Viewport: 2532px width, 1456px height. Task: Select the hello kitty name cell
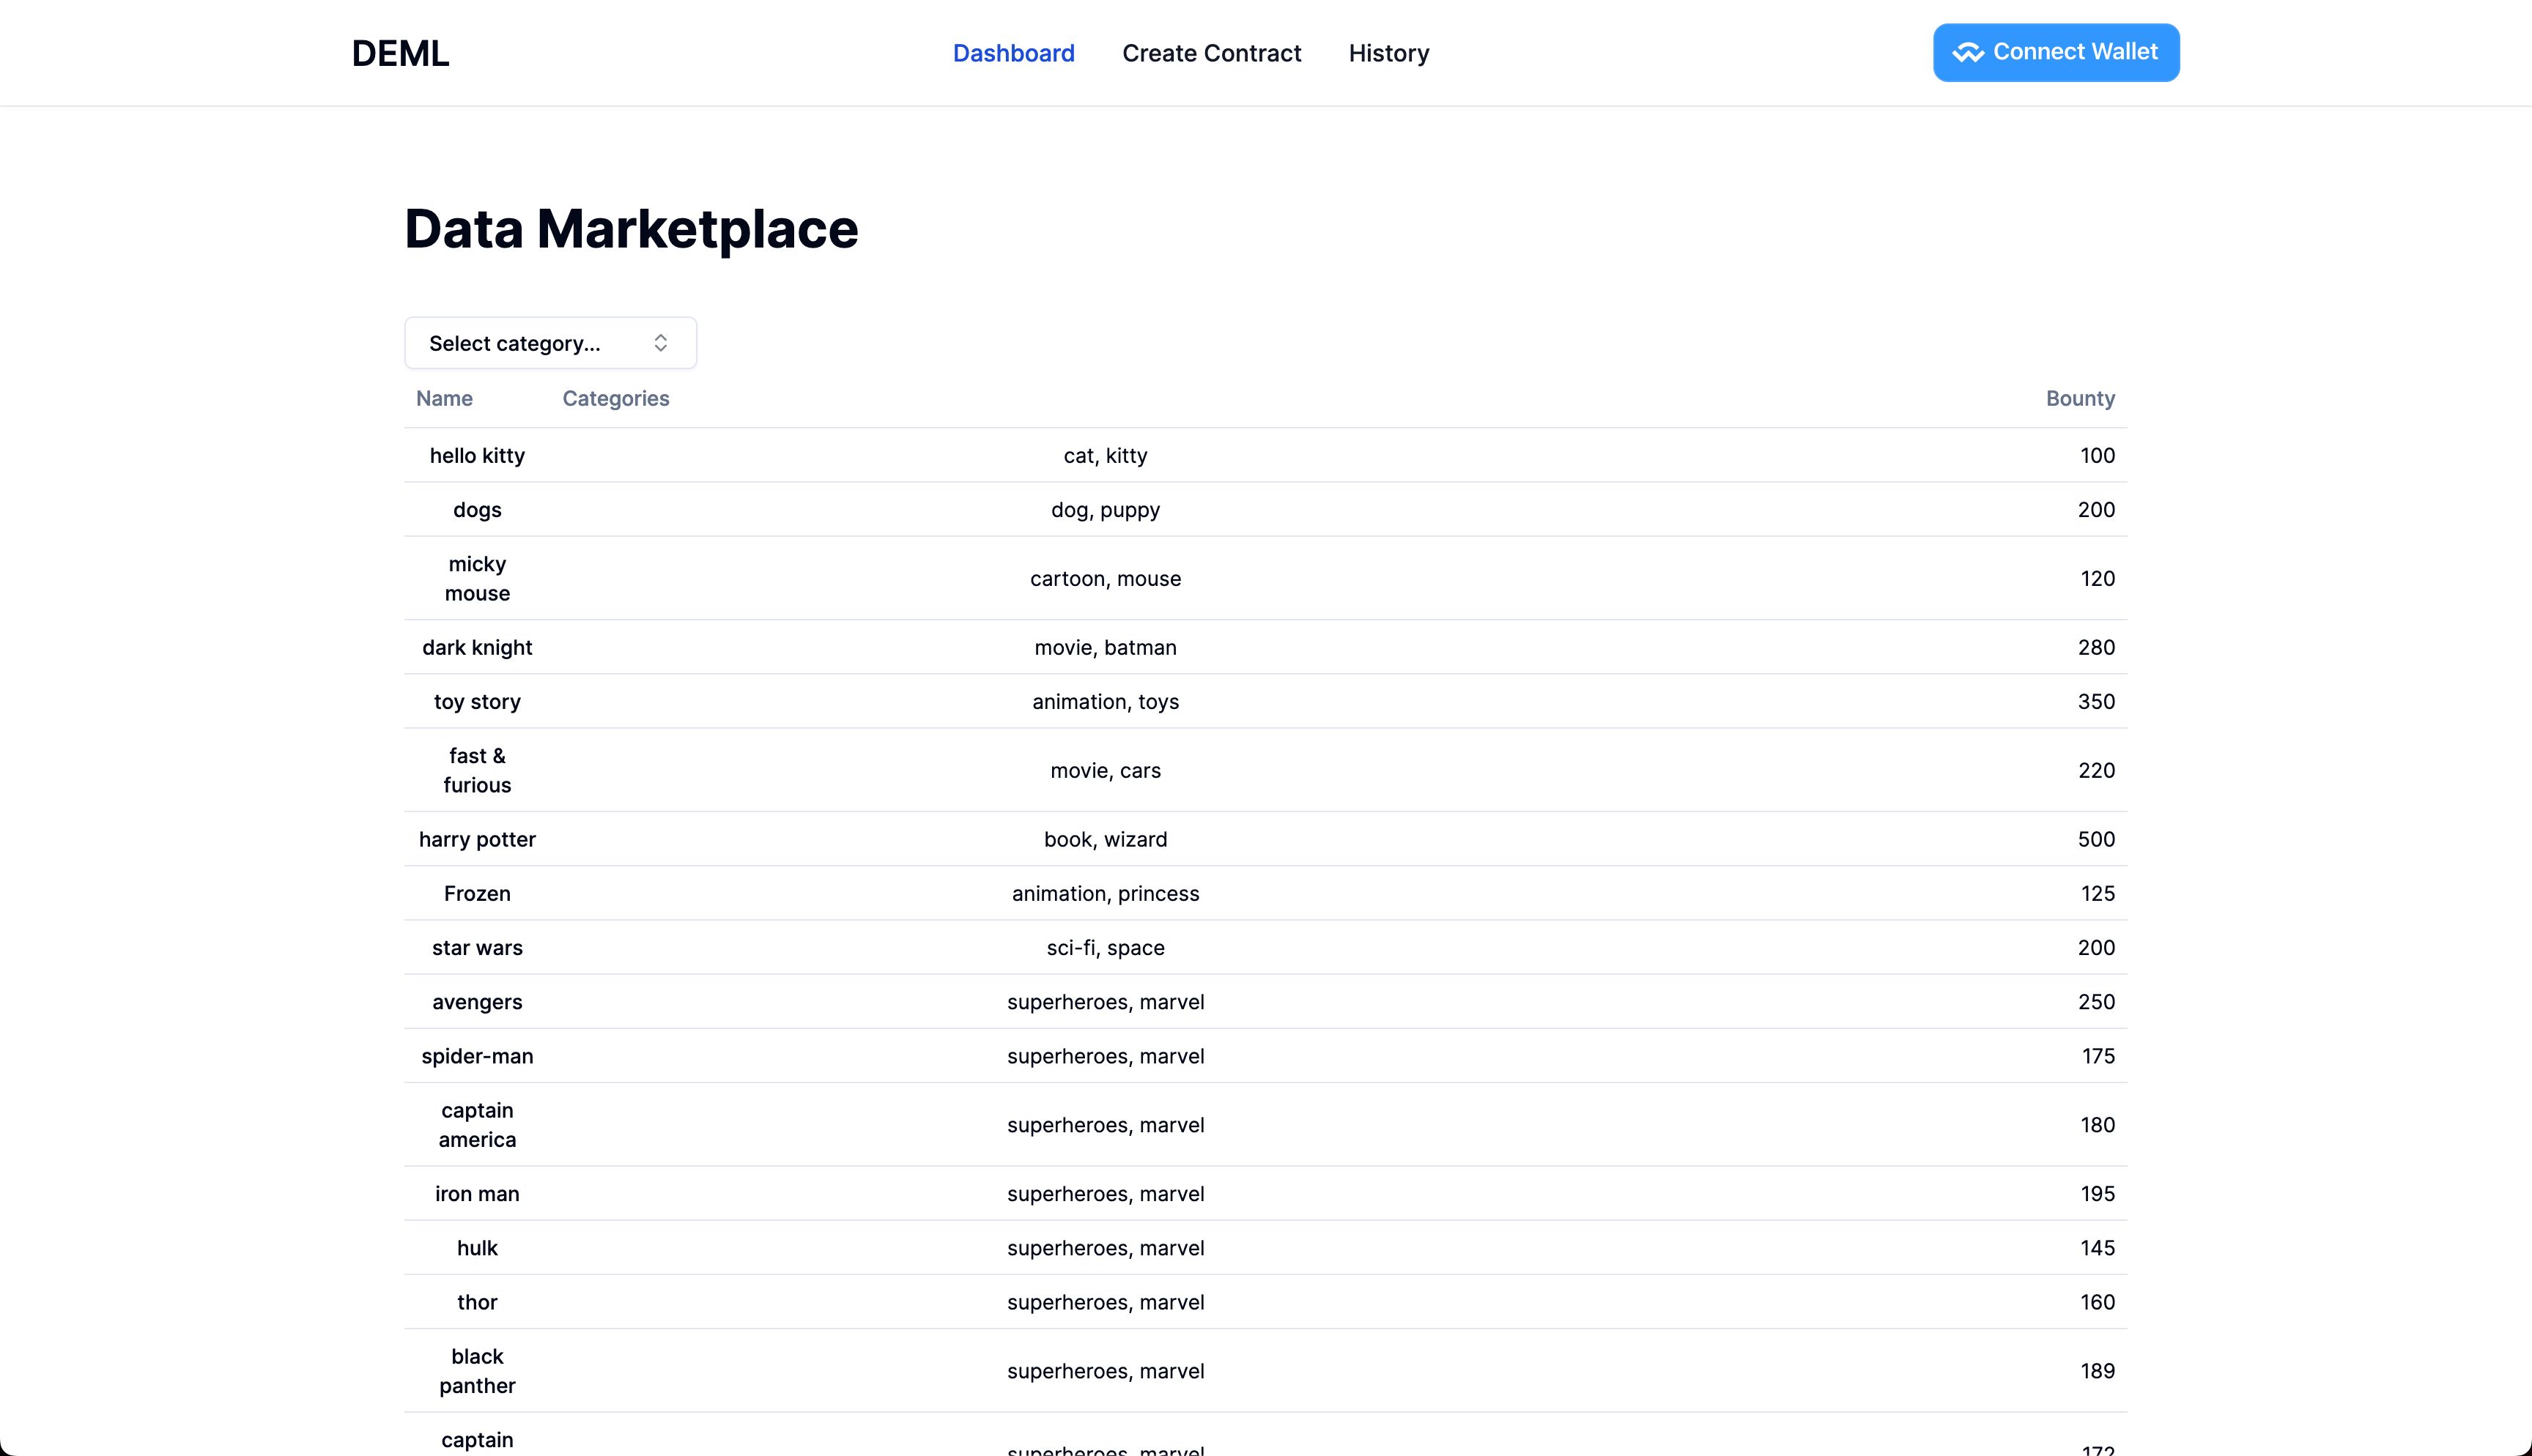[477, 455]
